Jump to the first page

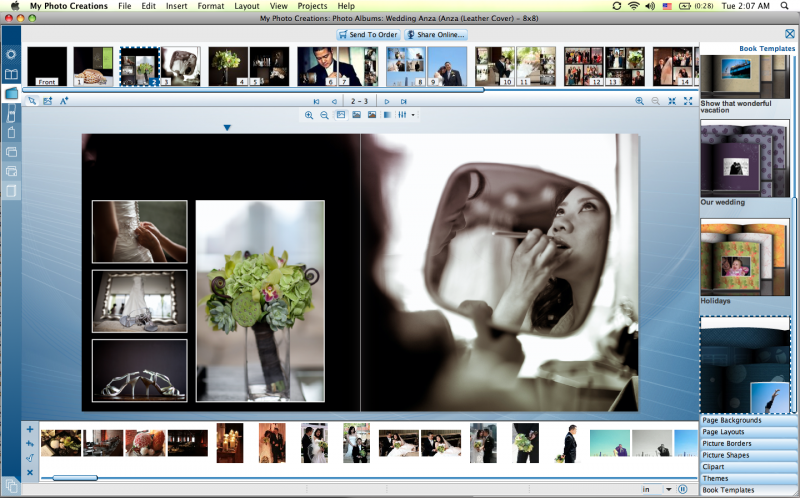[x=316, y=102]
